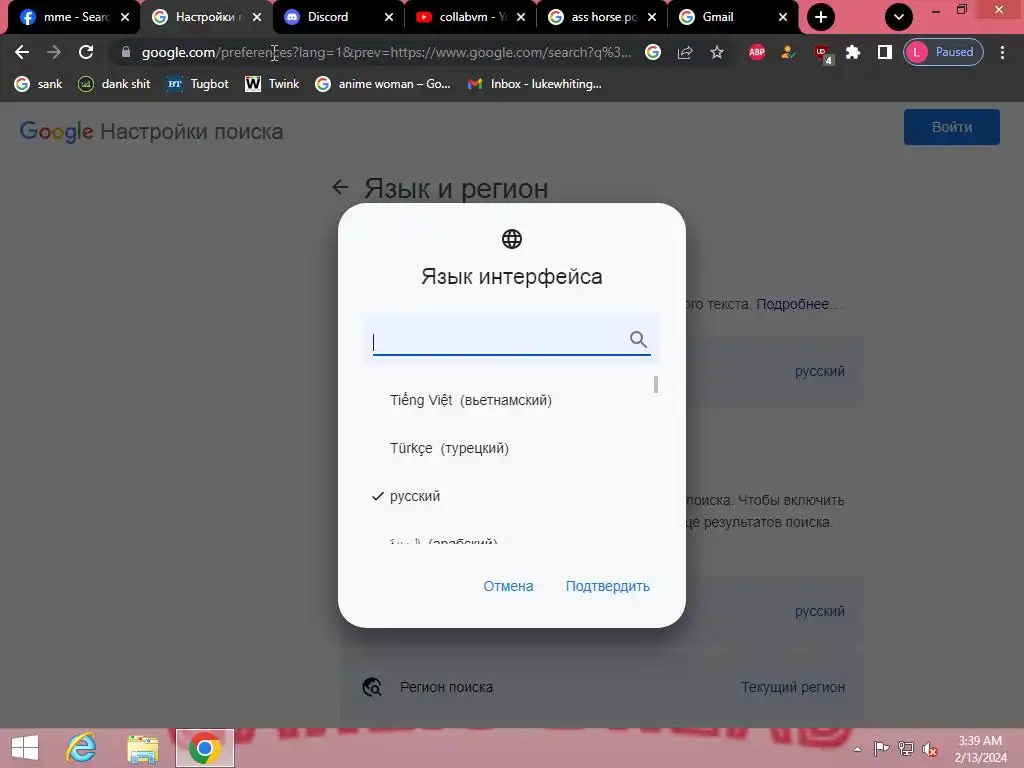Open the Extensions puzzle piece menu

click(x=853, y=52)
